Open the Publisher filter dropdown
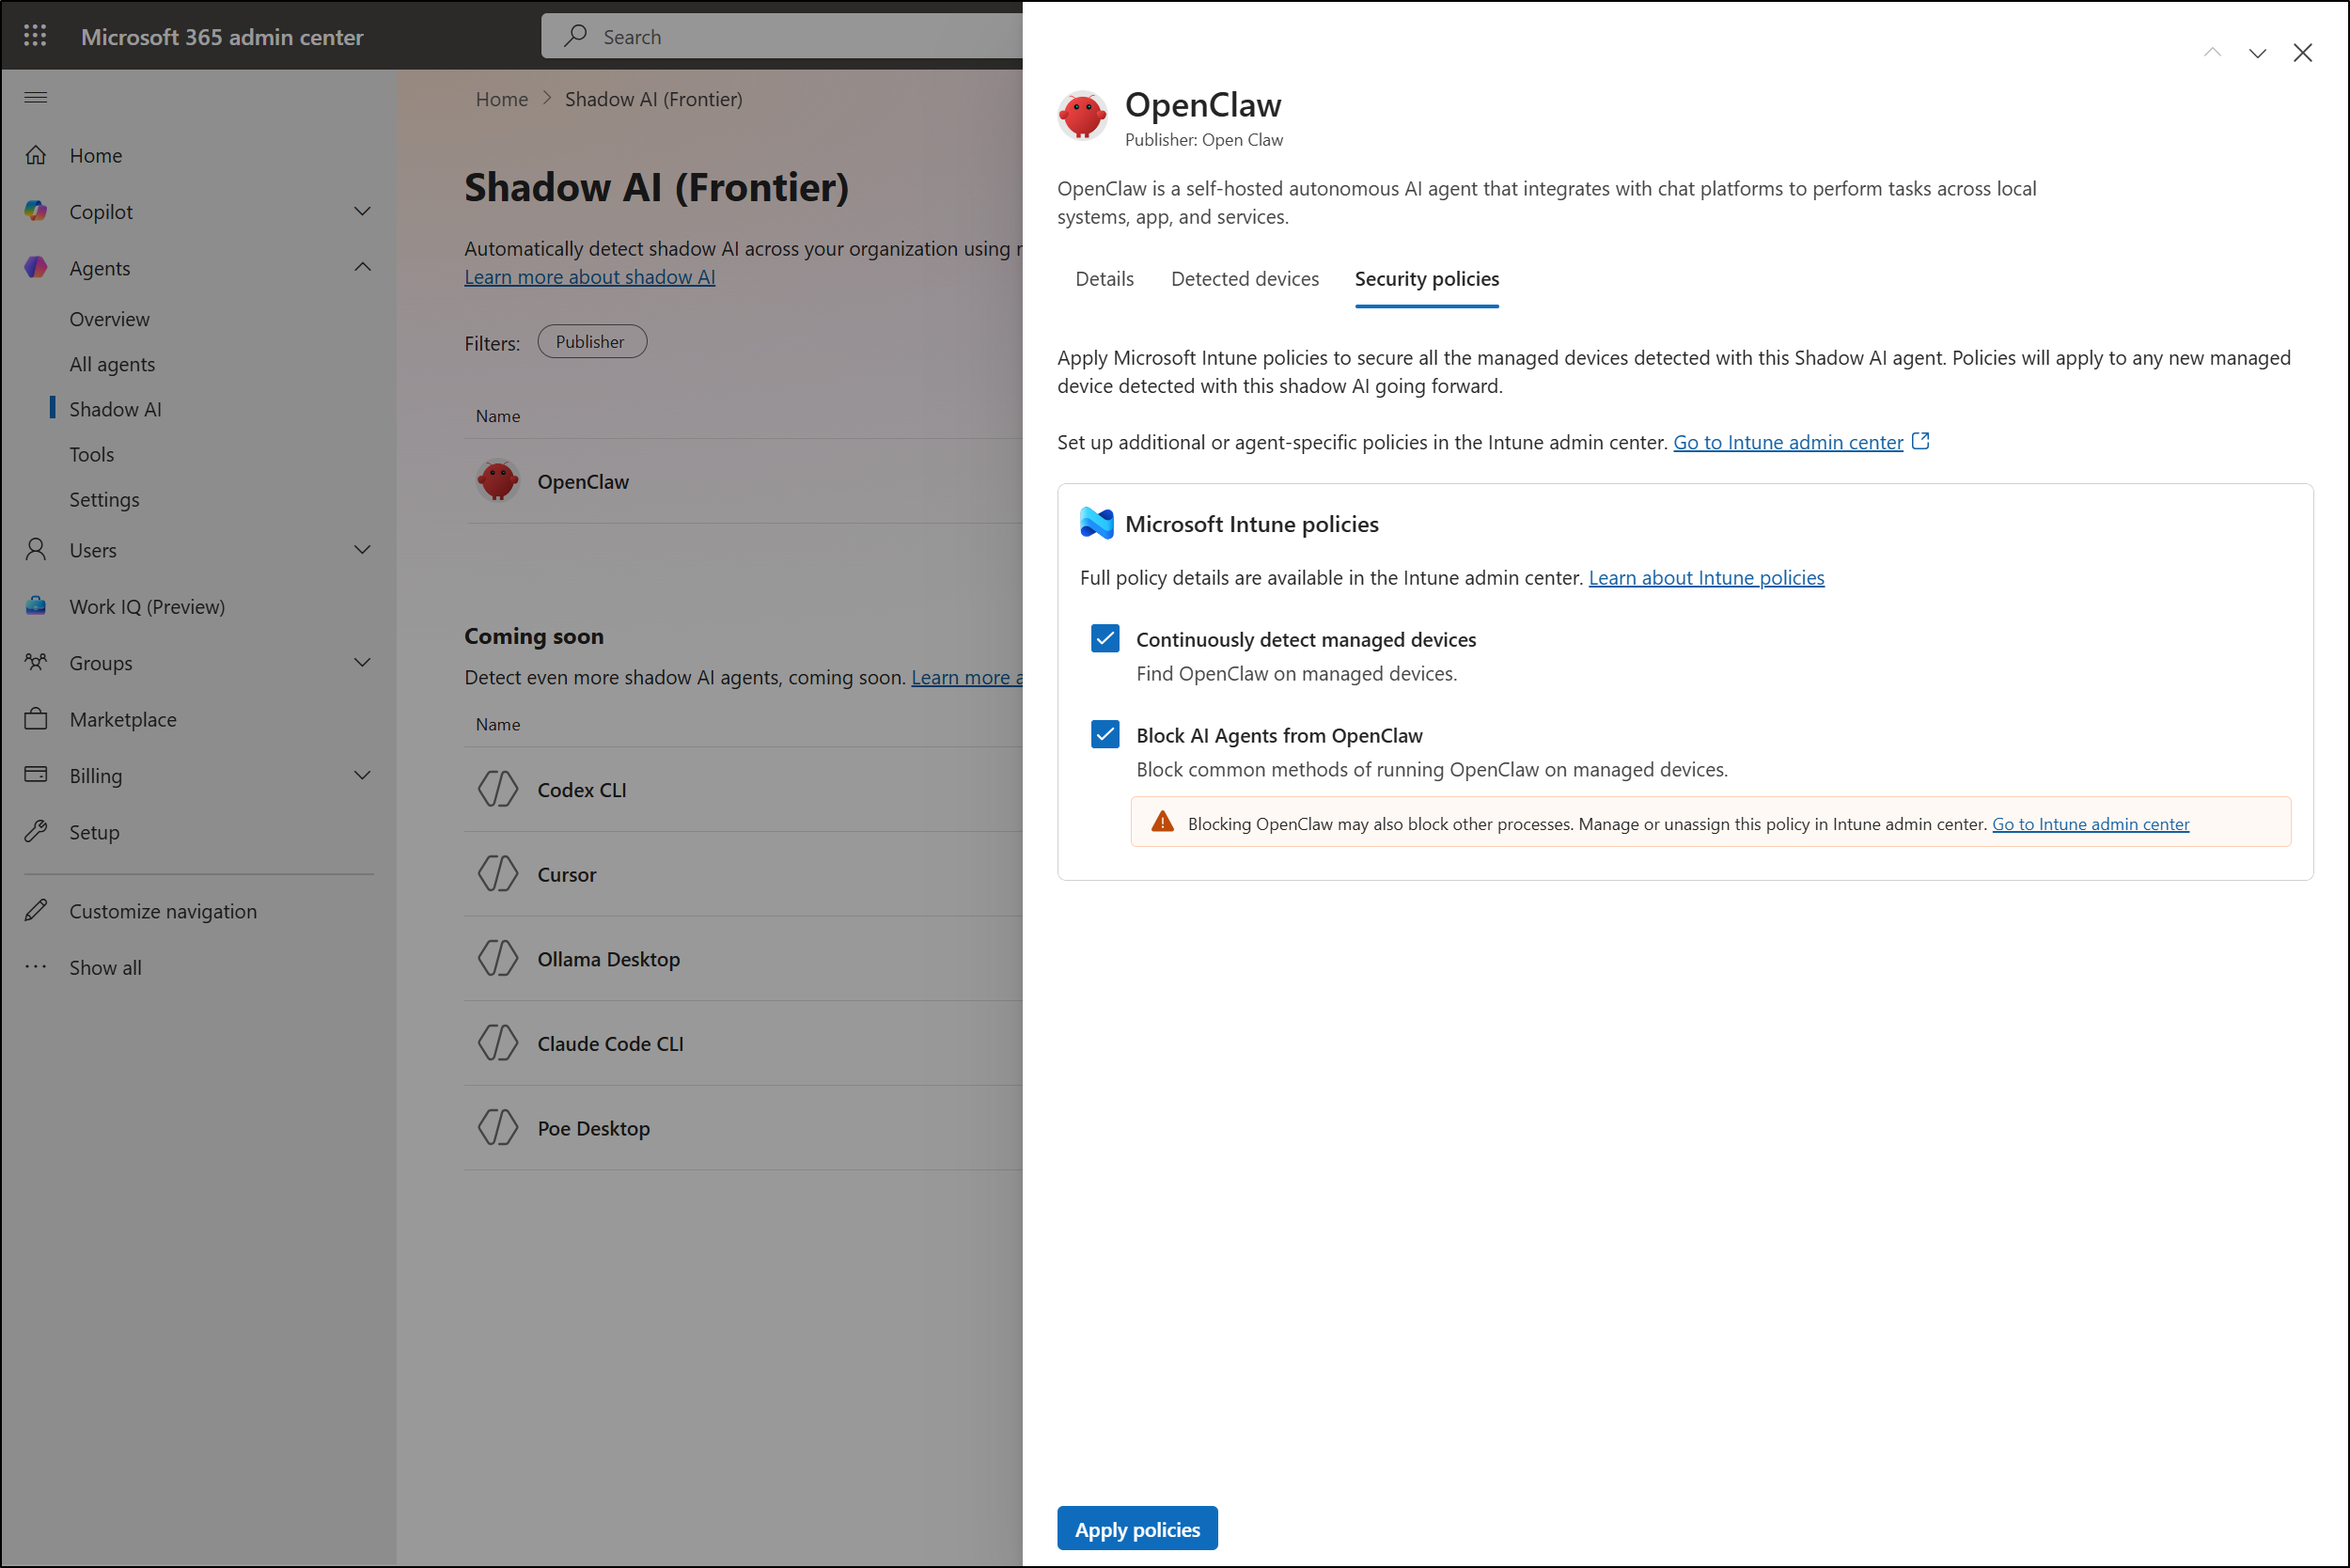Image resolution: width=2350 pixels, height=1568 pixels. (x=592, y=341)
